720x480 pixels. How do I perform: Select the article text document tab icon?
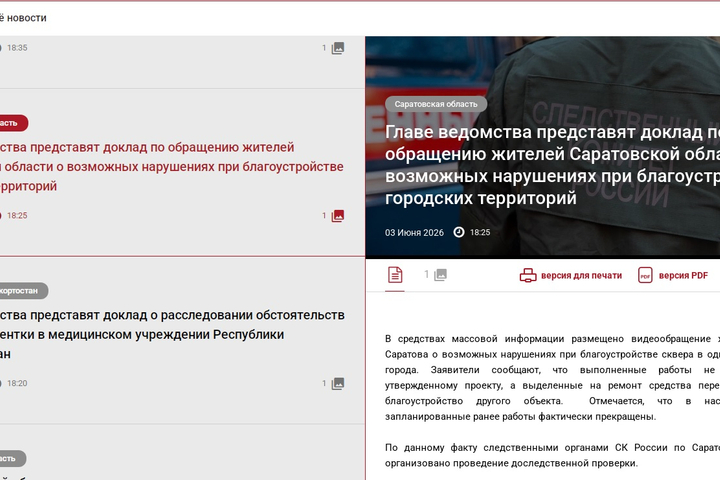coord(395,275)
